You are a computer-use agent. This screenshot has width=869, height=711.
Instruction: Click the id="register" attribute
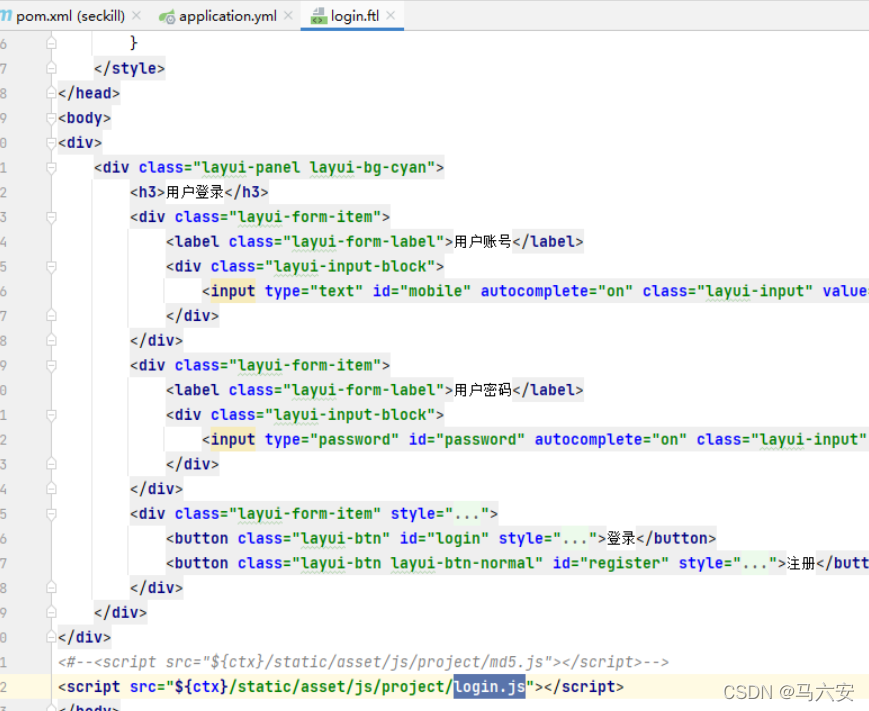tap(611, 563)
